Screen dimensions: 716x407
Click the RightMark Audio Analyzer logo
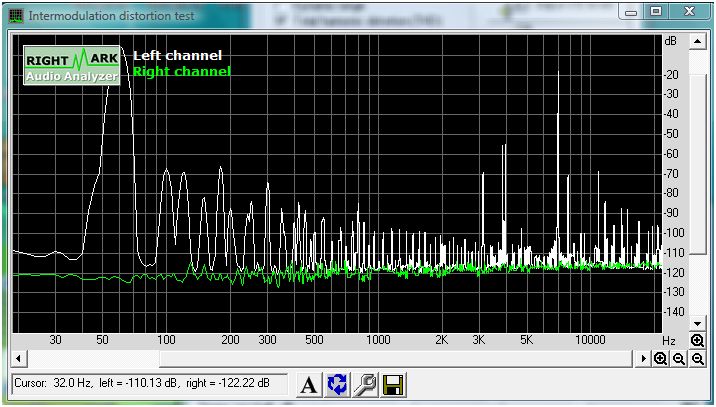tap(72, 65)
